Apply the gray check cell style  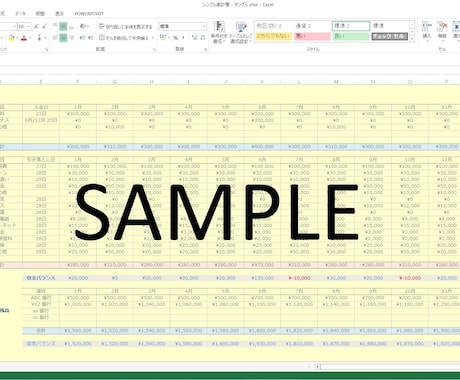390,36
